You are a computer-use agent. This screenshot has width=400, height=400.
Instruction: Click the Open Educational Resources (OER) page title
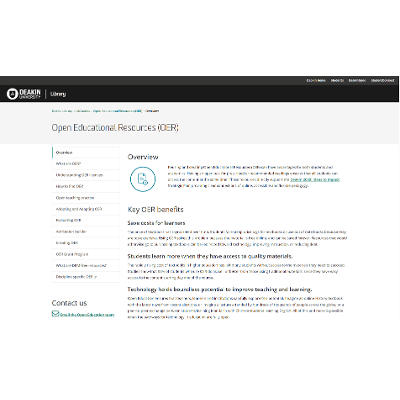click(x=115, y=128)
